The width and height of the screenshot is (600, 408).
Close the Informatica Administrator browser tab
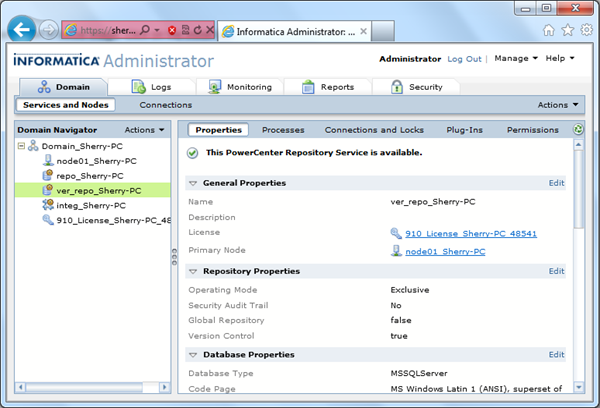364,31
